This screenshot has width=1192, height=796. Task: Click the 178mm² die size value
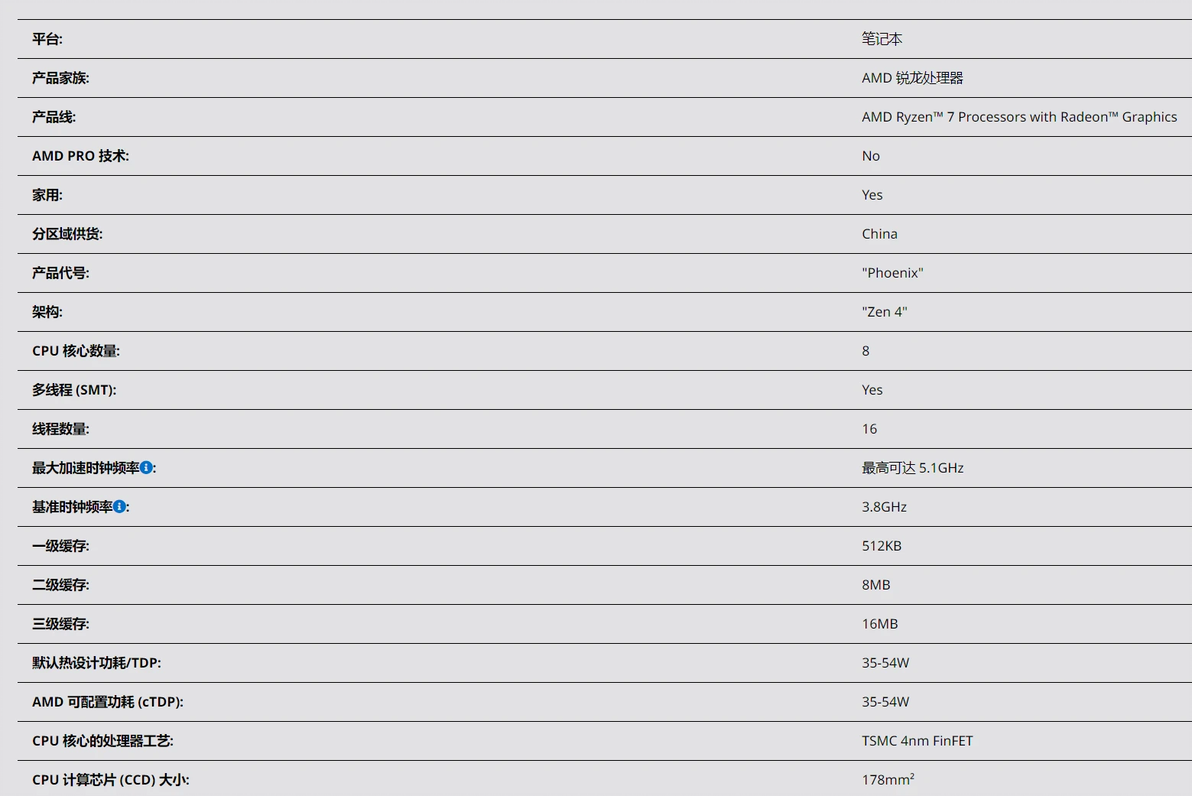click(888, 779)
